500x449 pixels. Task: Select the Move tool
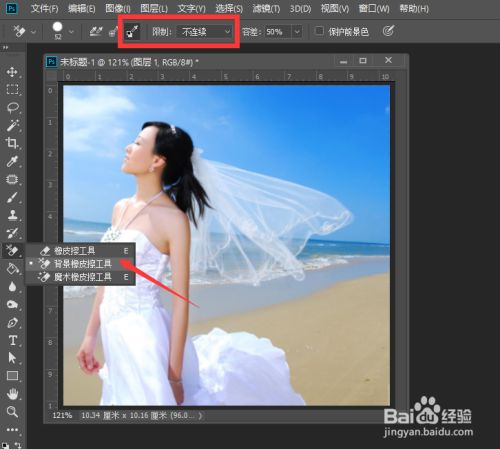click(12, 72)
